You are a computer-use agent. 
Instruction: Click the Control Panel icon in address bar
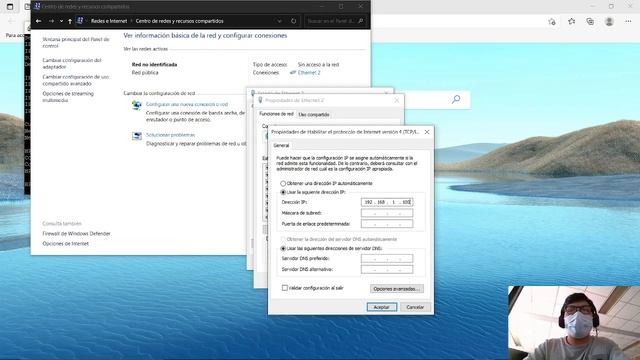80,20
